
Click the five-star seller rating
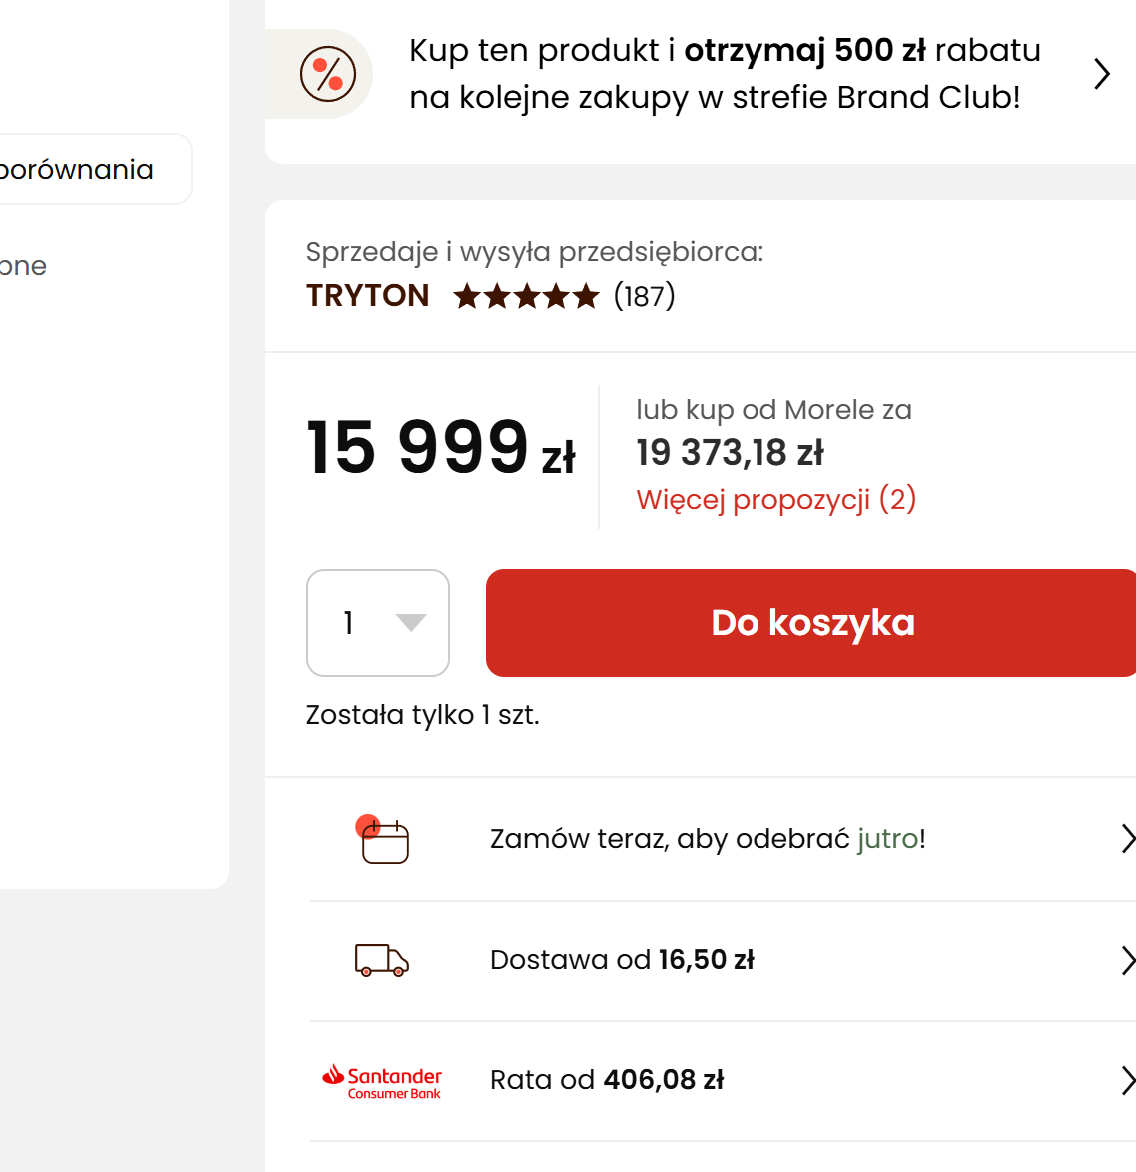[526, 296]
